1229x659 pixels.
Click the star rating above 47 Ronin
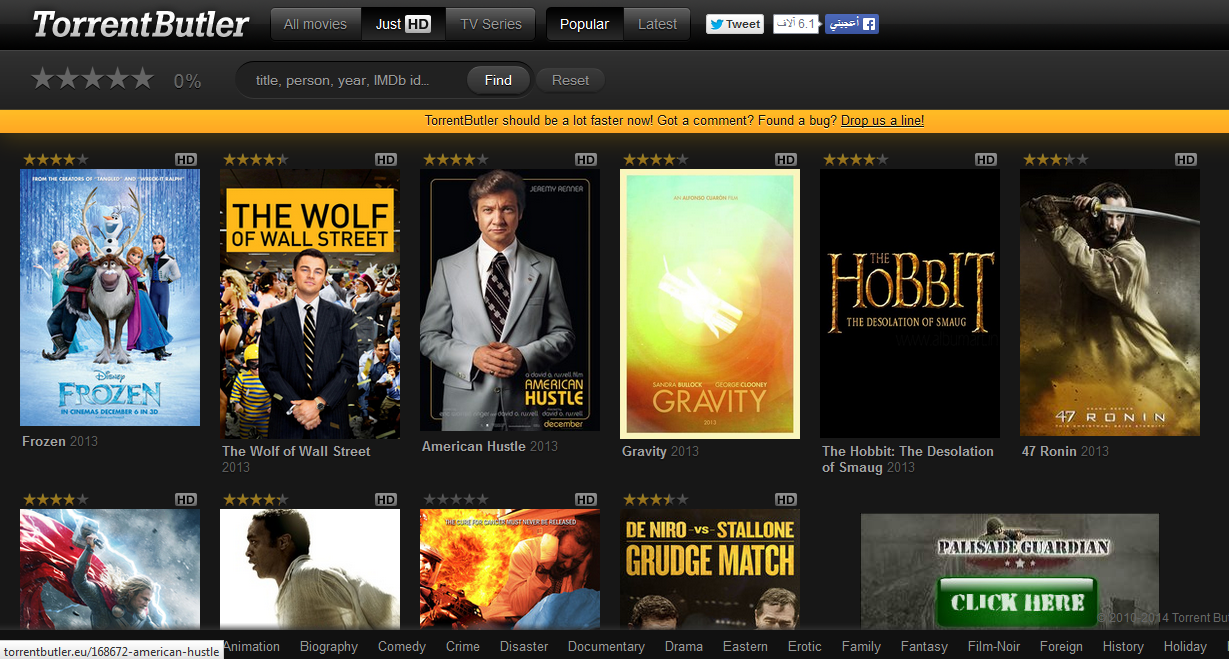(x=1055, y=159)
